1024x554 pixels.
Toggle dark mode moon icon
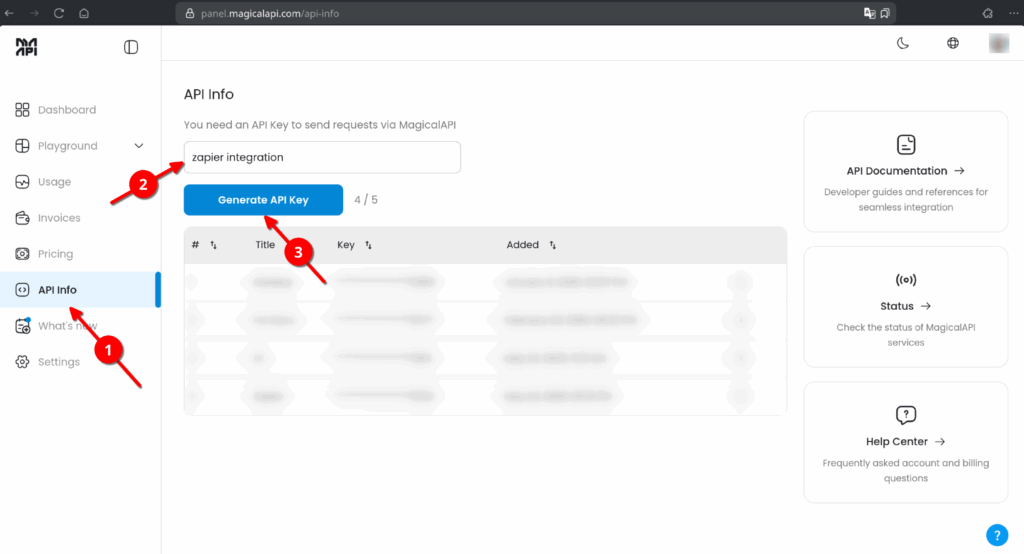point(903,43)
